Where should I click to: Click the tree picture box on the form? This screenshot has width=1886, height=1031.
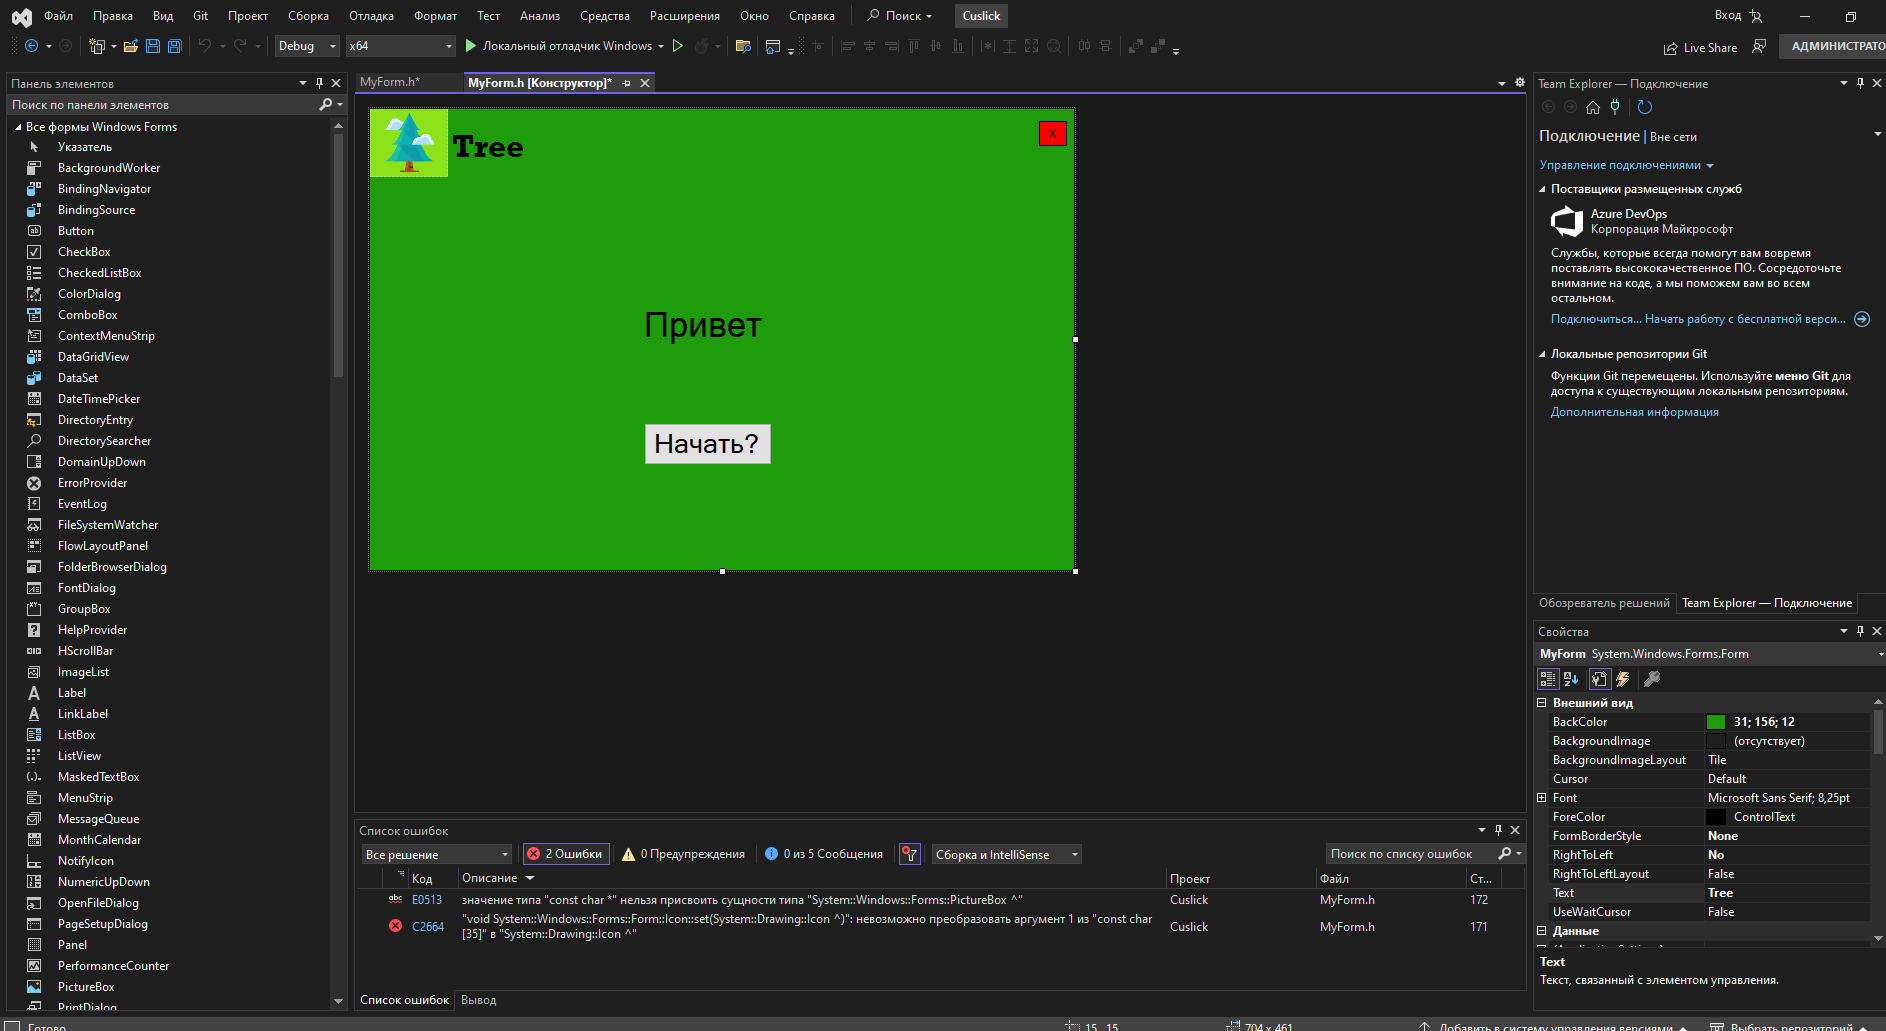[x=409, y=143]
